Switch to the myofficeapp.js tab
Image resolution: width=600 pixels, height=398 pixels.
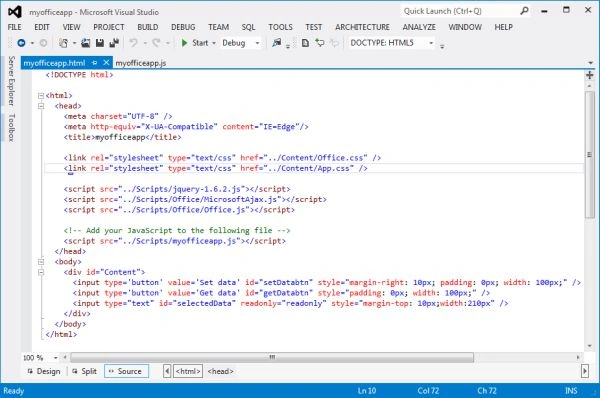141,63
